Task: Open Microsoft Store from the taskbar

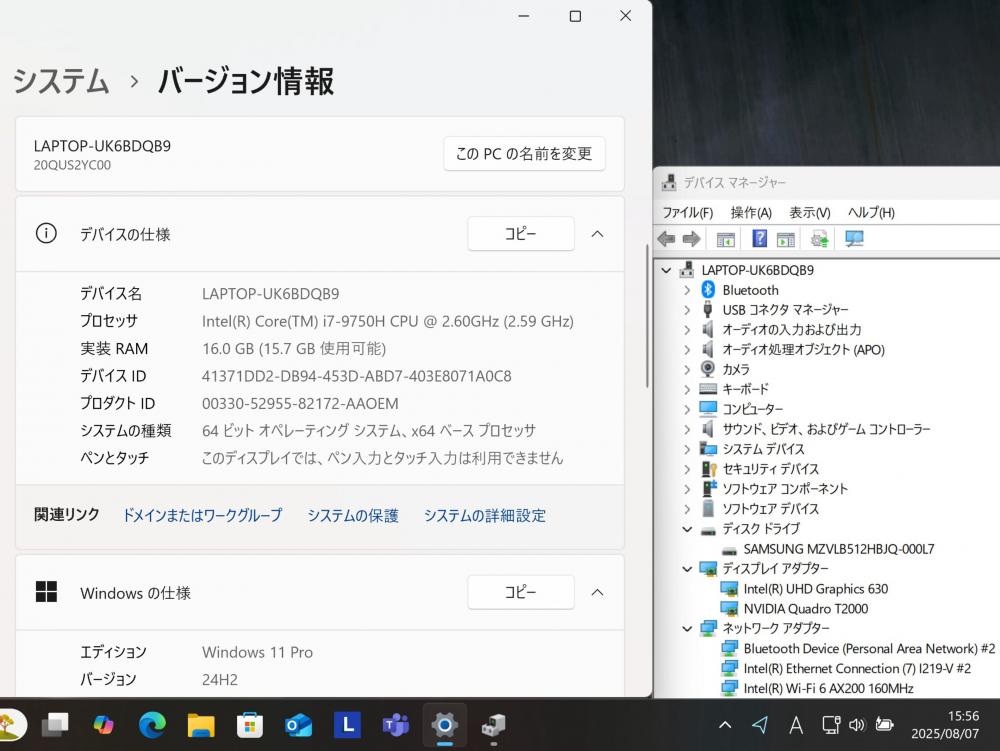Action: 249,725
